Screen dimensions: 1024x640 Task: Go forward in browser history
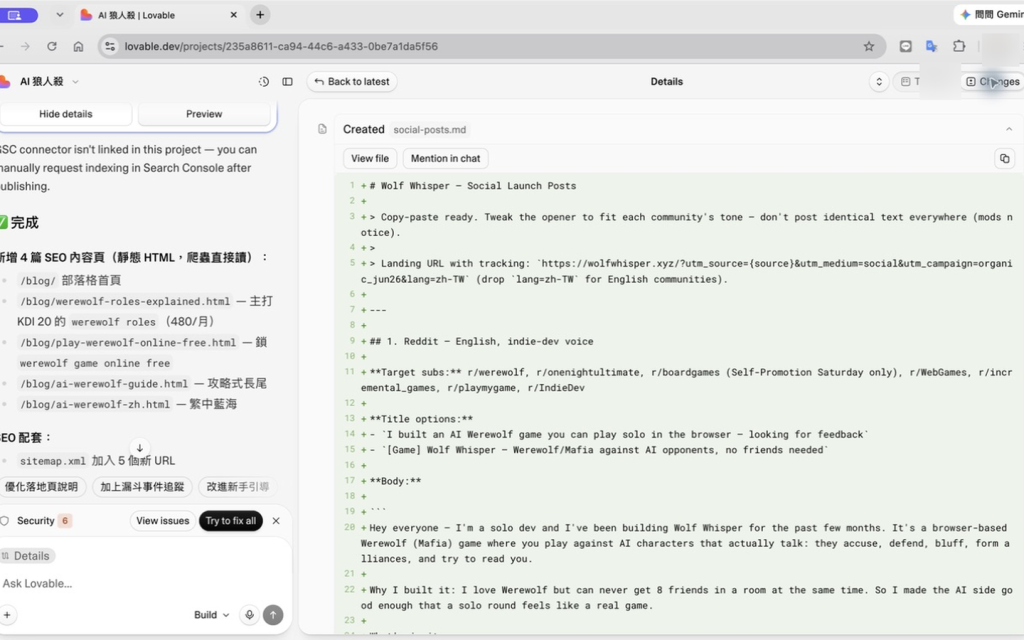coord(25,46)
